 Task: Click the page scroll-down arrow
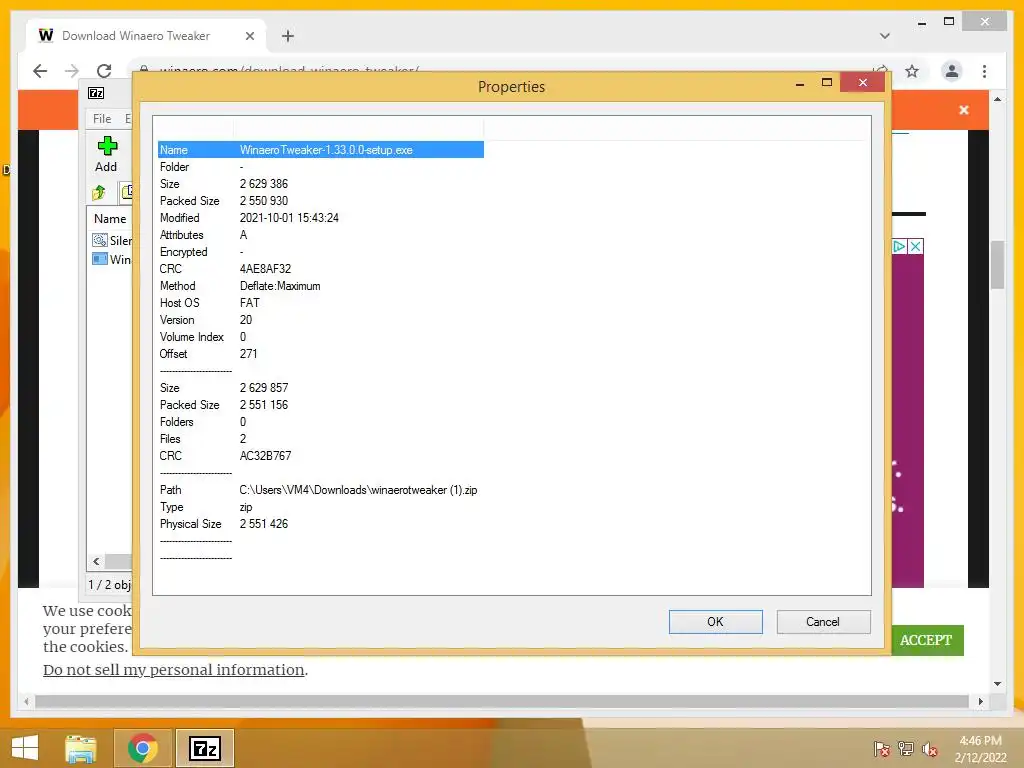pos(997,684)
